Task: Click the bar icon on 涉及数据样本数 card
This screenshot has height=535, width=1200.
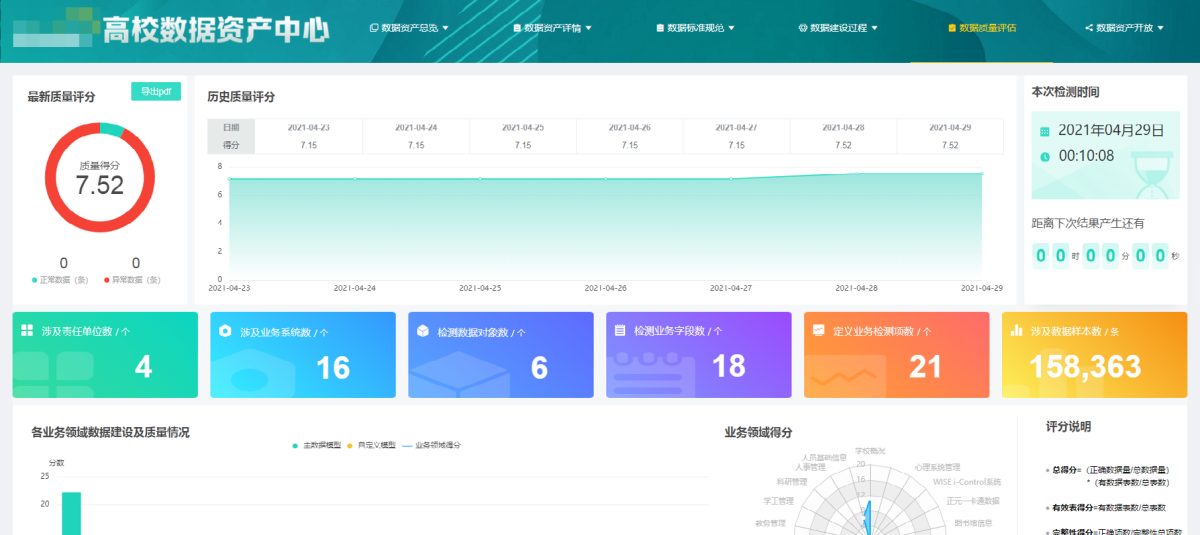Action: point(1016,329)
